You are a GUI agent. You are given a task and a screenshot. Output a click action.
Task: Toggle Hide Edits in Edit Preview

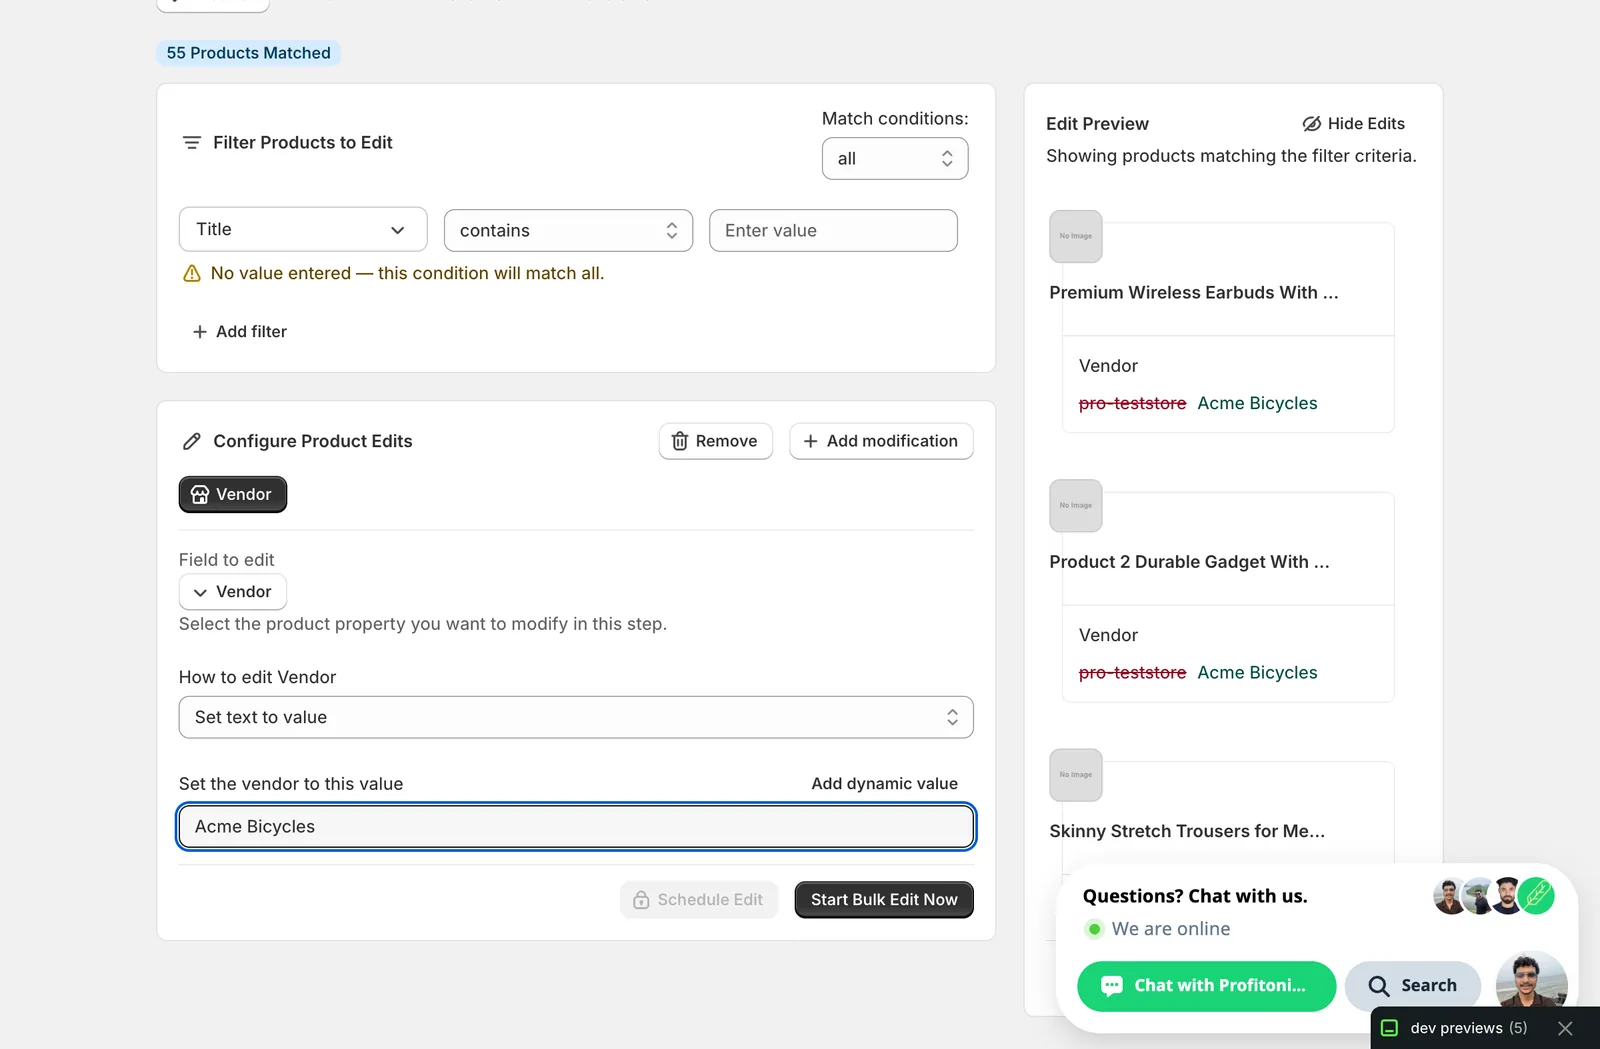[x=1353, y=124]
